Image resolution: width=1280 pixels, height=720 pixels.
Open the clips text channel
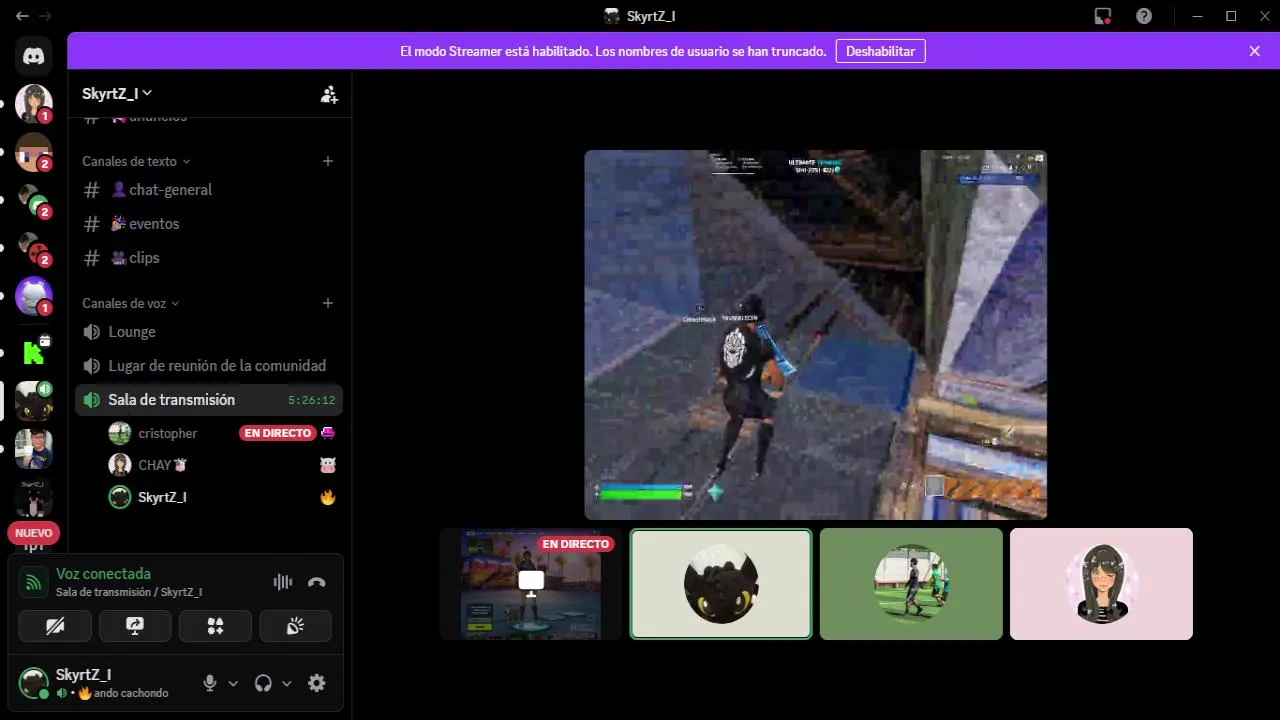click(x=209, y=258)
